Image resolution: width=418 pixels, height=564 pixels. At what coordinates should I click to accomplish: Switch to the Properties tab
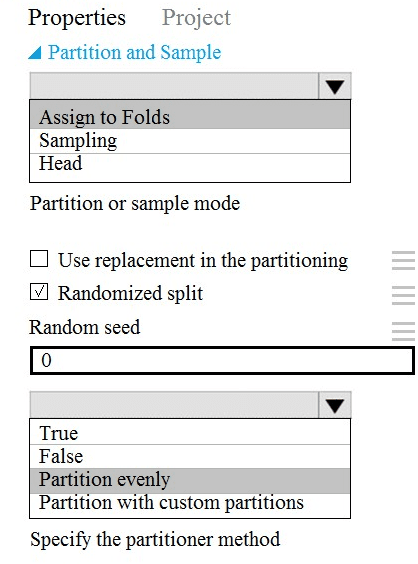(x=77, y=18)
